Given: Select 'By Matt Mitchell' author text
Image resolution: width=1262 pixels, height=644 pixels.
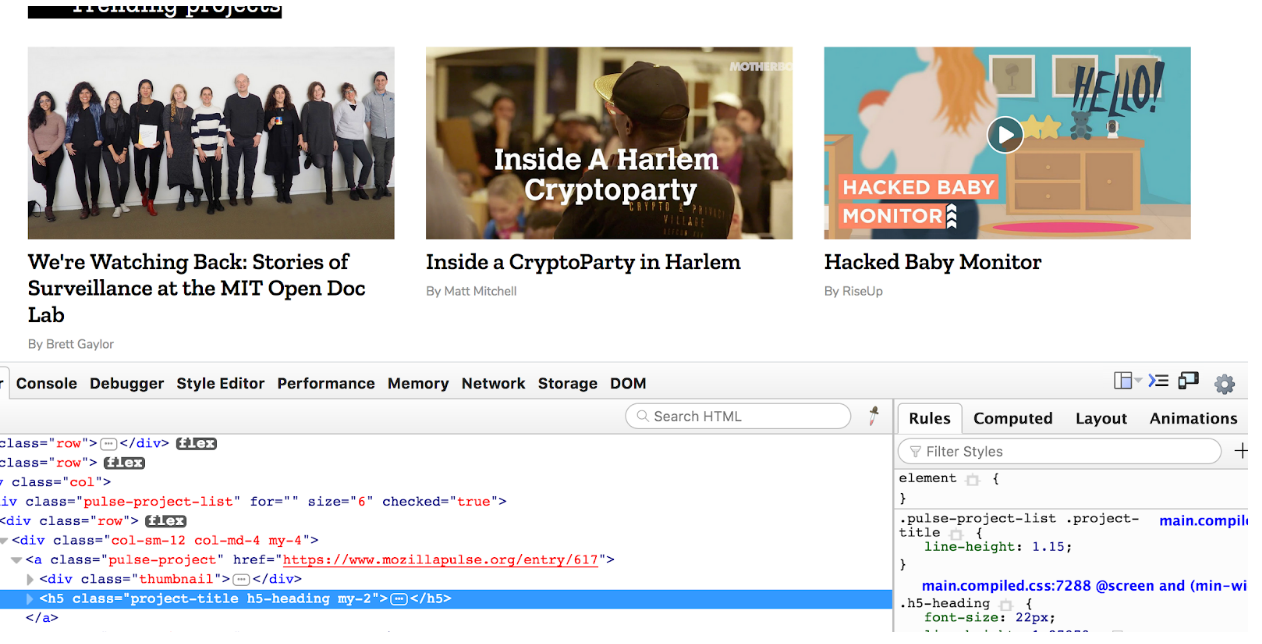Looking at the screenshot, I should click(471, 291).
